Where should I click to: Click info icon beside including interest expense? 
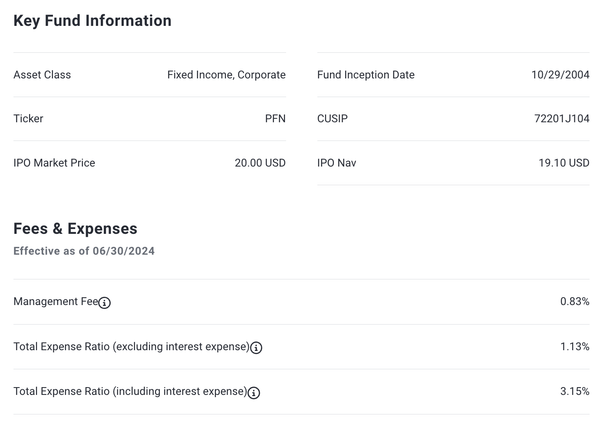pos(254,393)
